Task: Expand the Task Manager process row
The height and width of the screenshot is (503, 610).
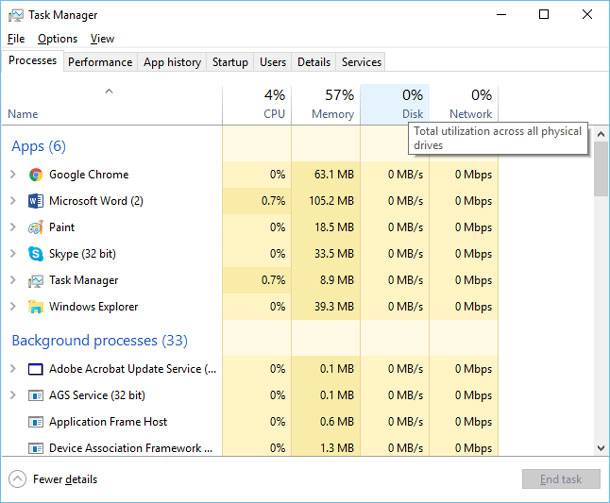Action: (x=13, y=280)
